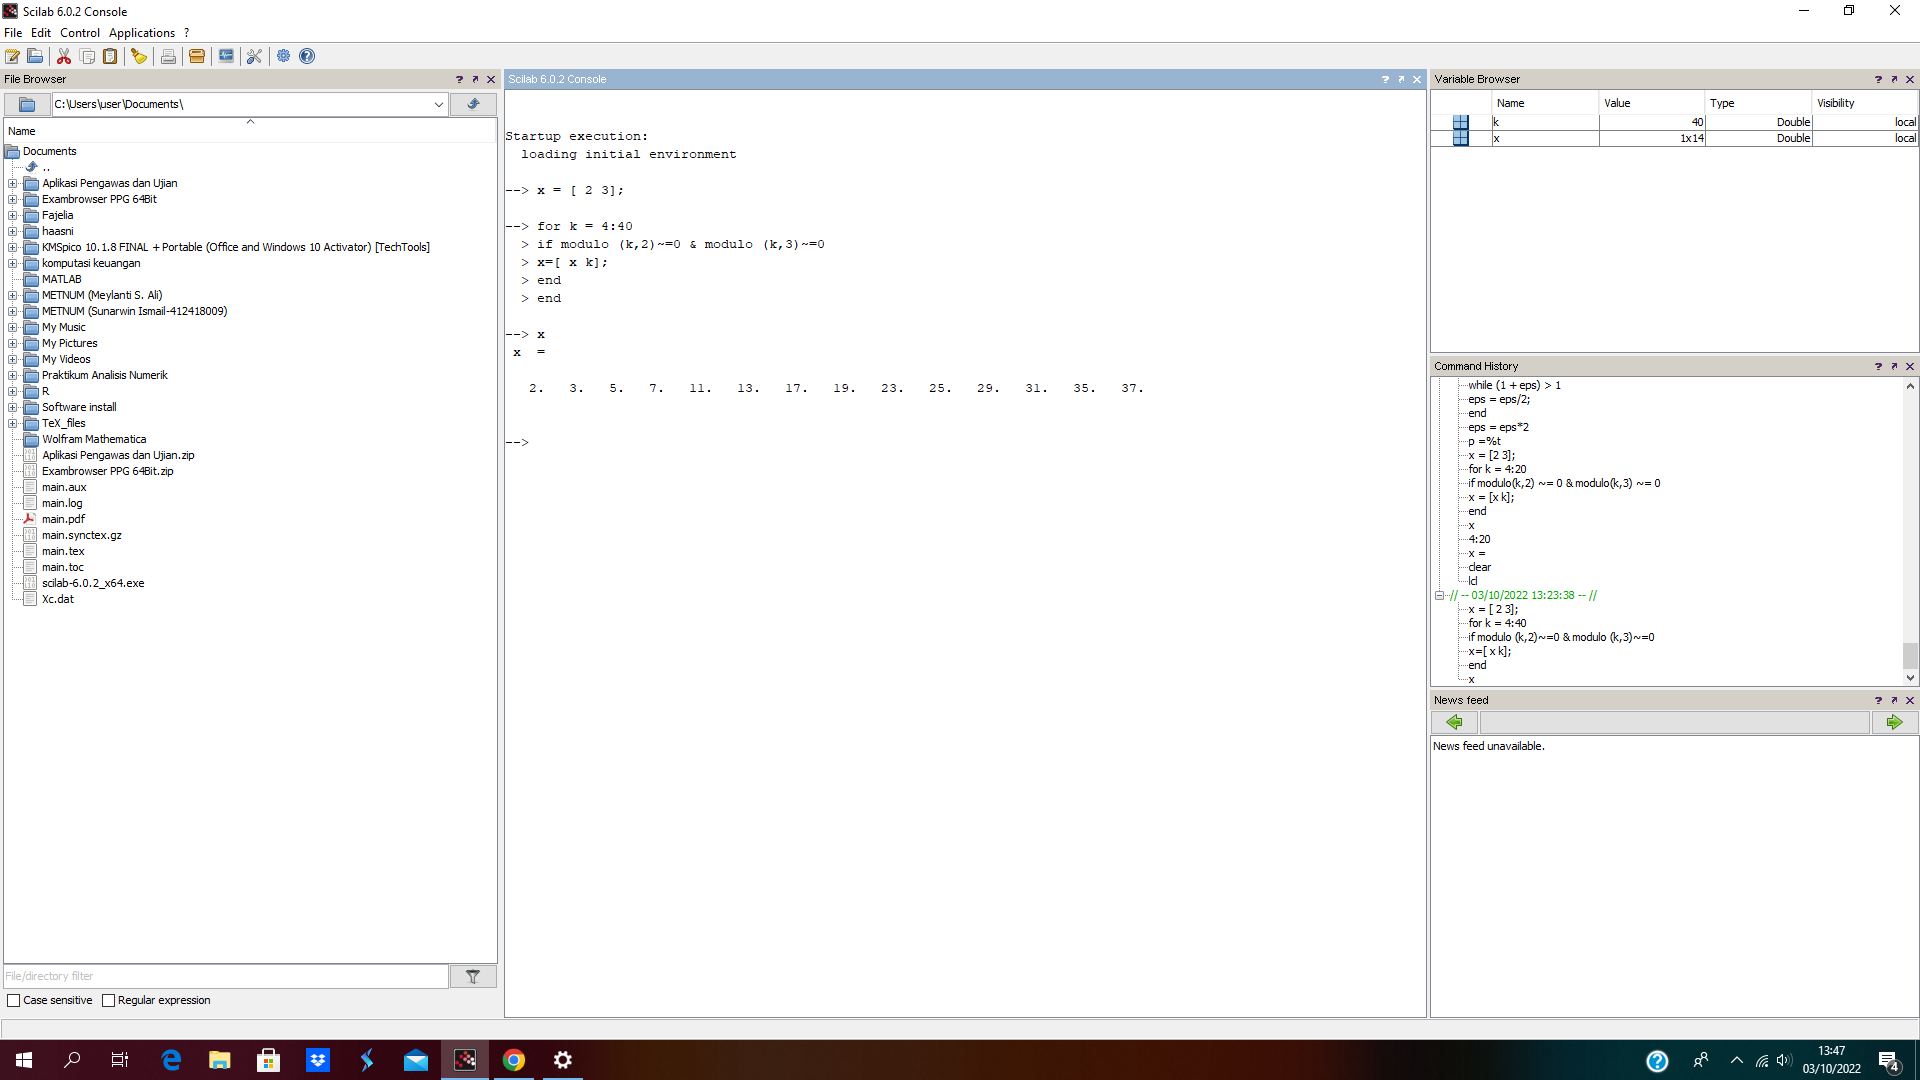The image size is (1920, 1080).
Task: Go forward in News feed
Action: coord(1894,722)
